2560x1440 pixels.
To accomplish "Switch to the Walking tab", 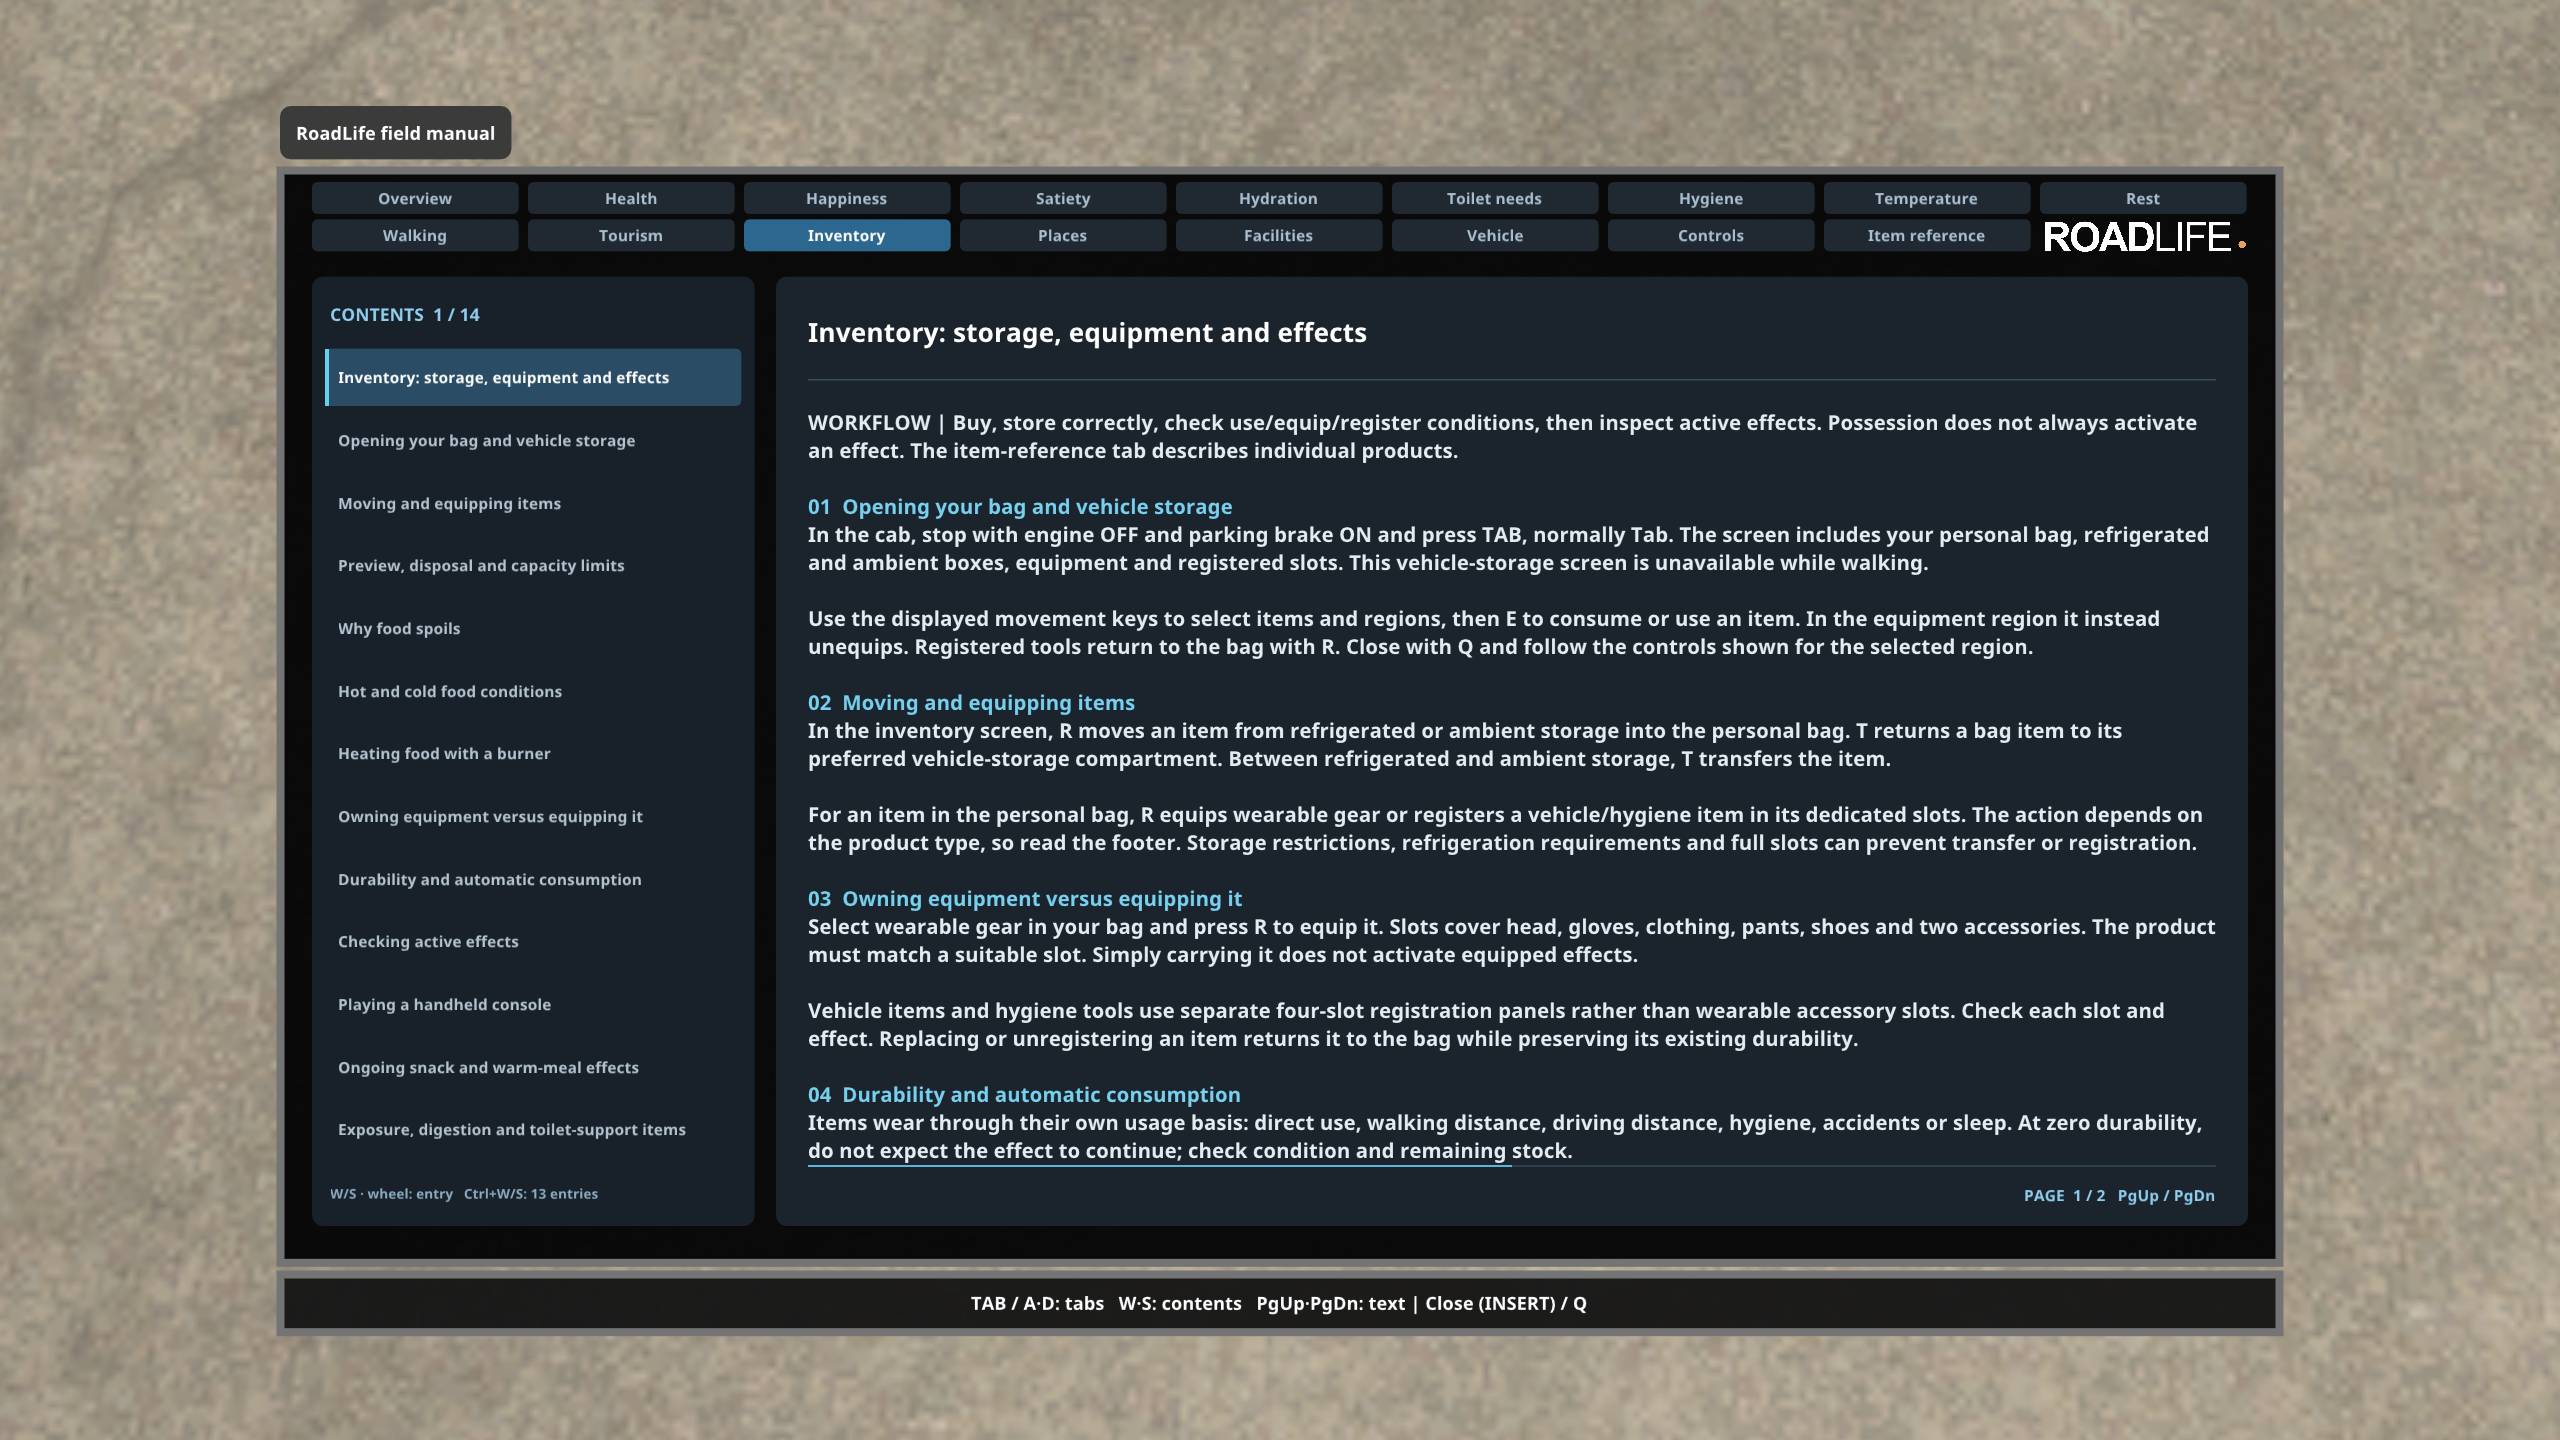I will click(x=415, y=235).
